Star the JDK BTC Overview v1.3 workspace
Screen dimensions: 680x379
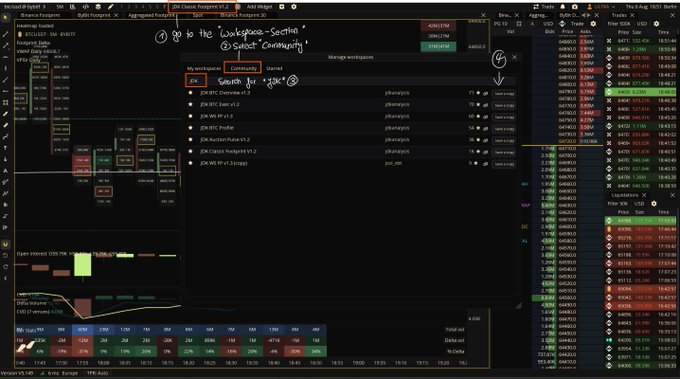coord(190,93)
